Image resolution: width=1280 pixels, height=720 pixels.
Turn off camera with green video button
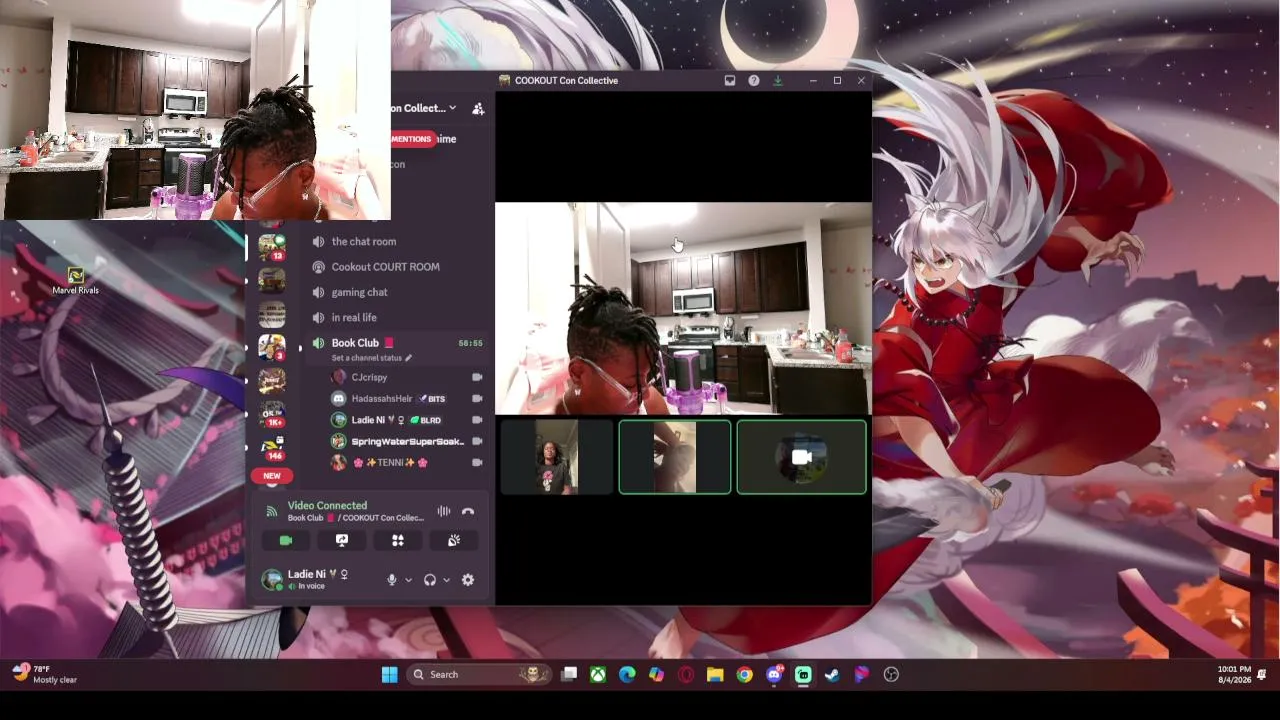tap(286, 540)
